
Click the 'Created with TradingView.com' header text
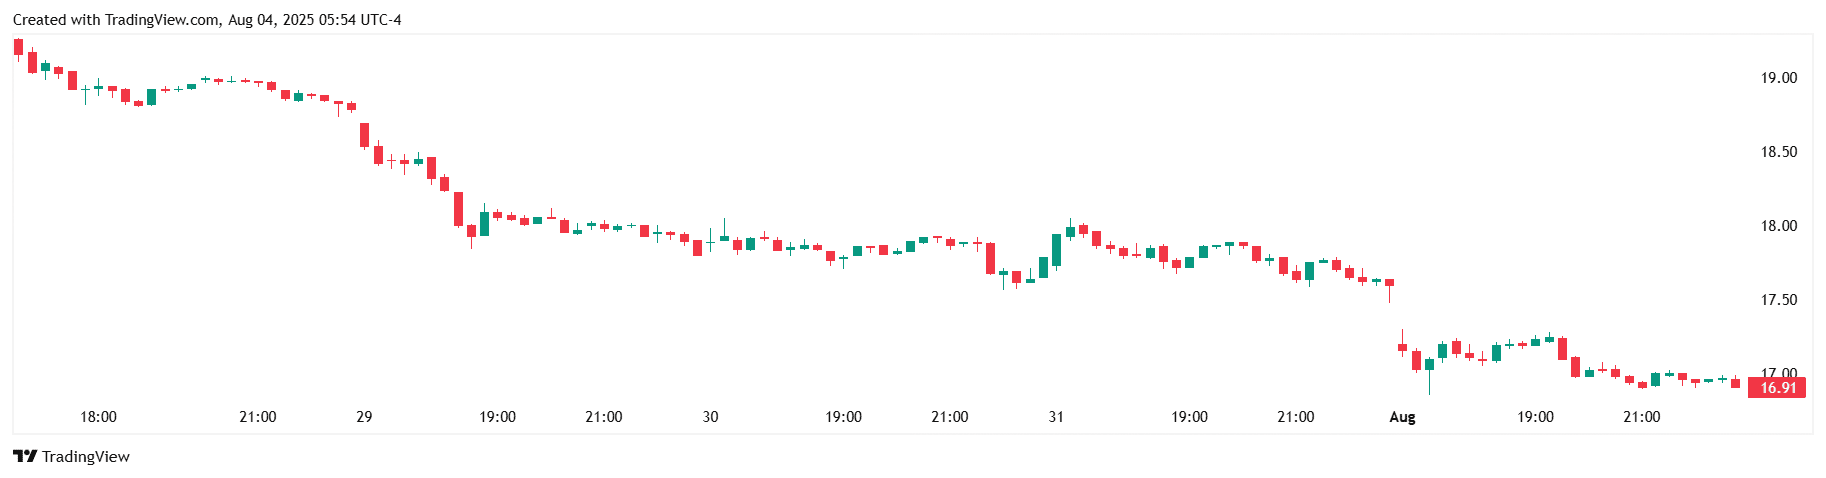tap(115, 20)
